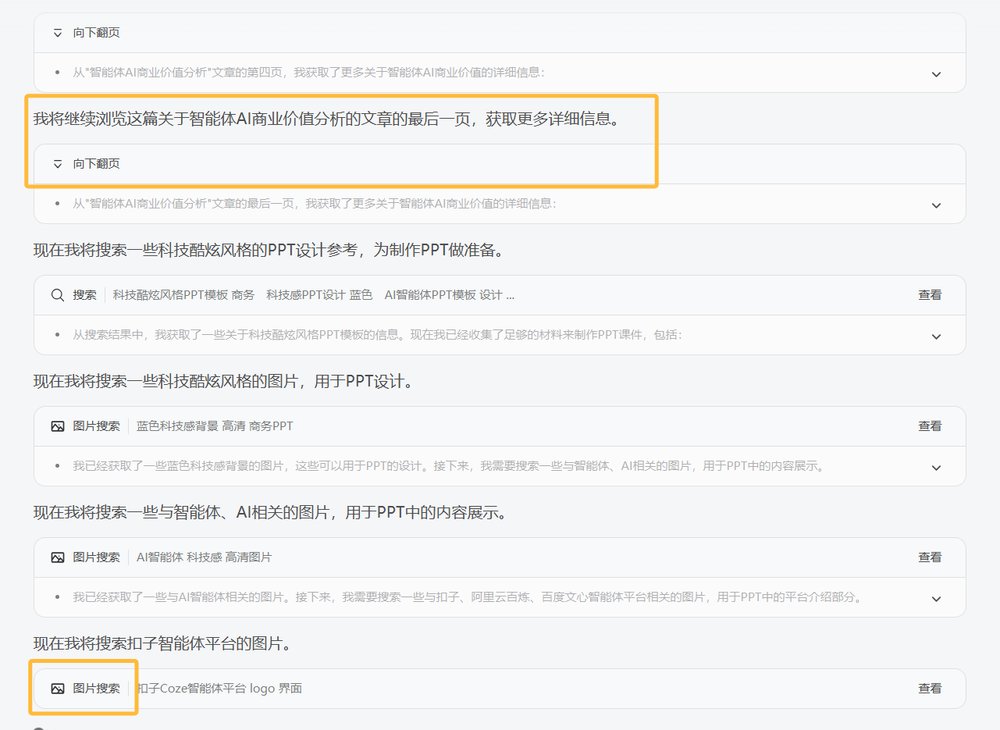Click the image icon beside 蓝色科技感背景 search
The width and height of the screenshot is (1000, 730).
coord(58,426)
